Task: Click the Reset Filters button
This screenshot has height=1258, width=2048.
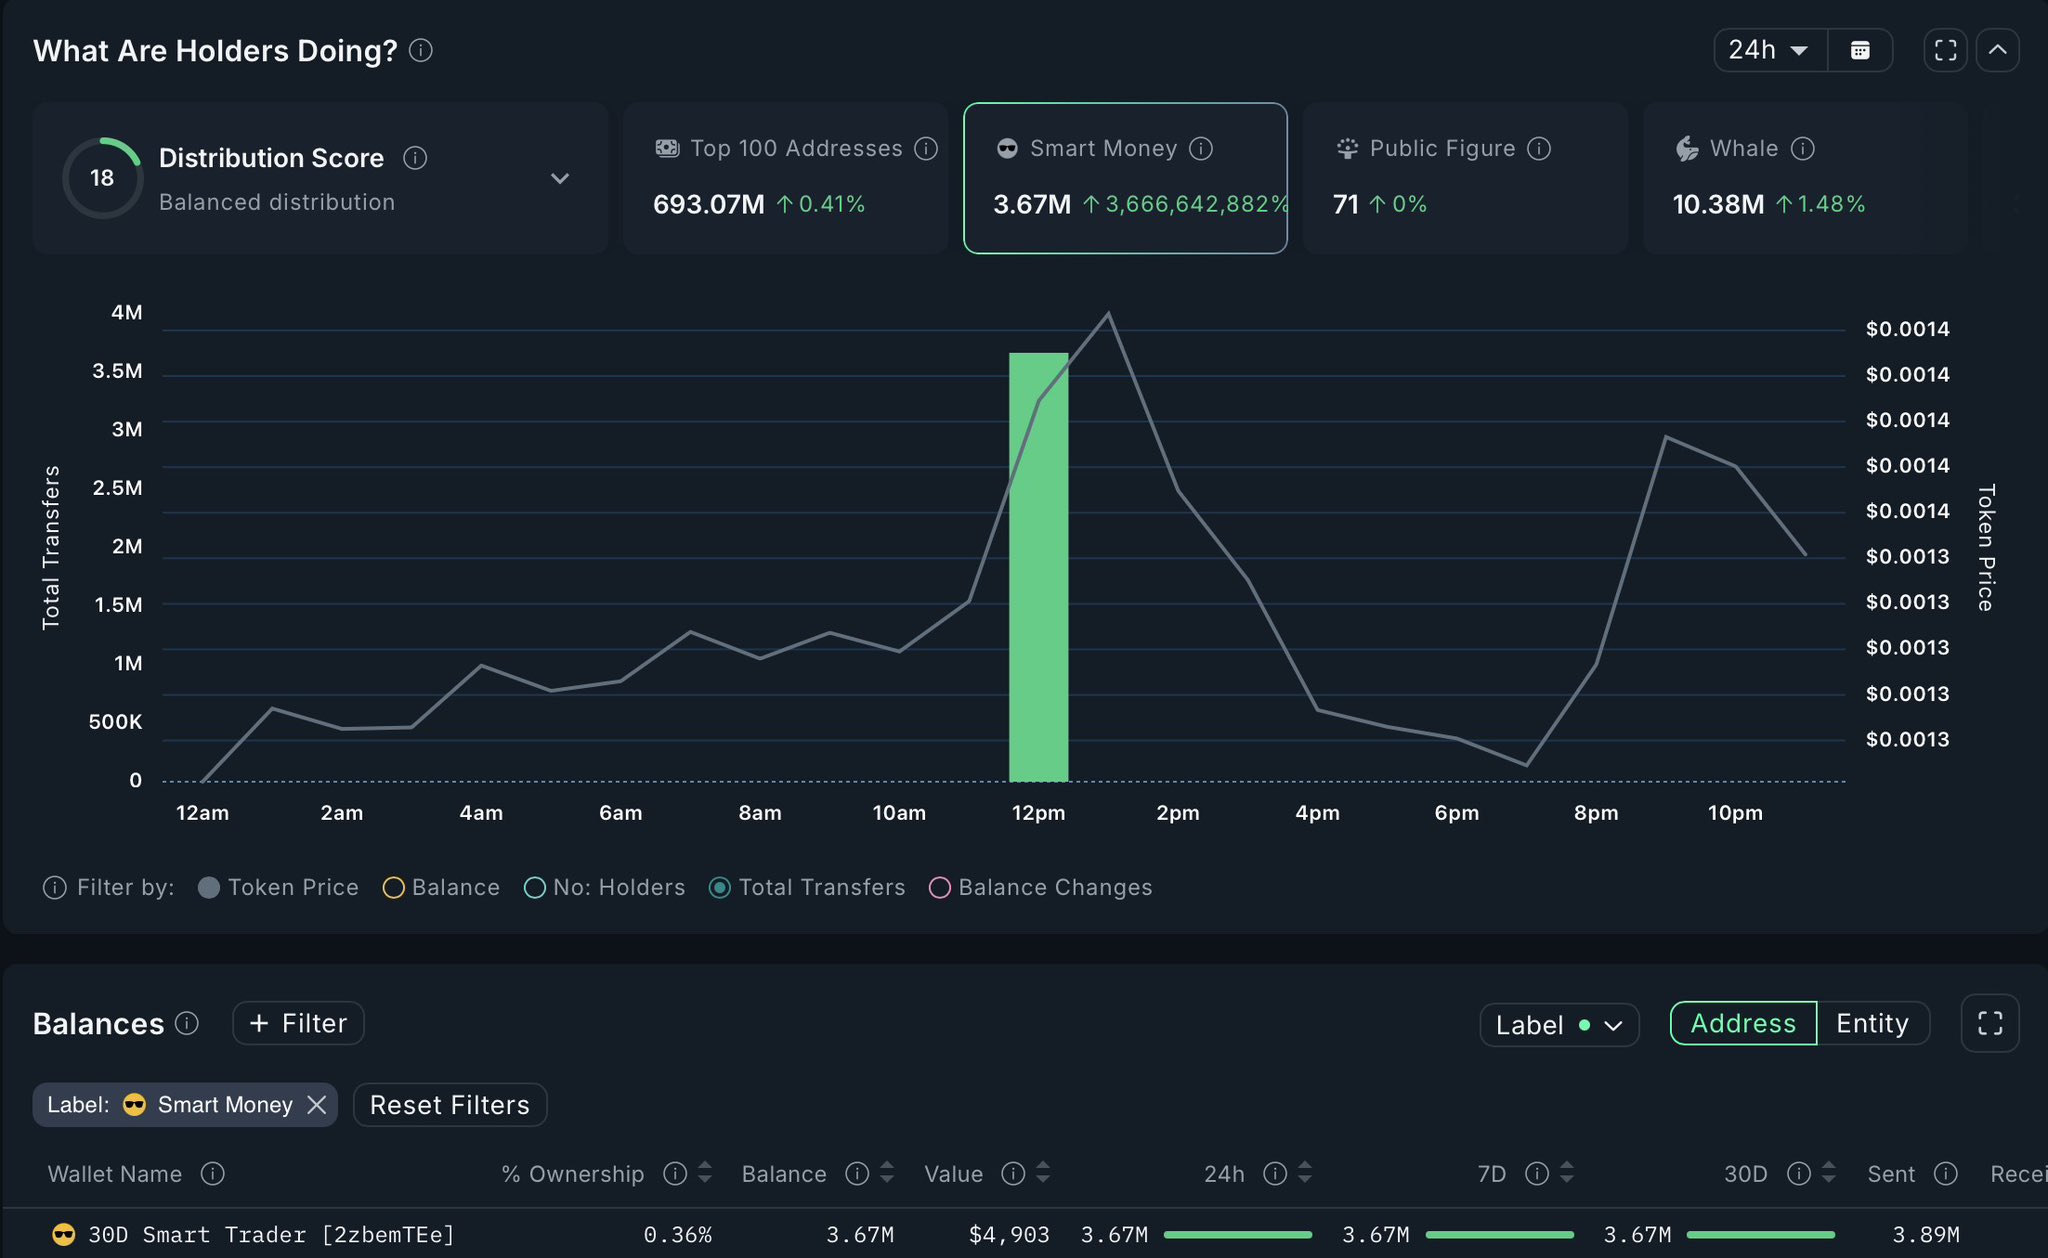Action: coord(449,1105)
